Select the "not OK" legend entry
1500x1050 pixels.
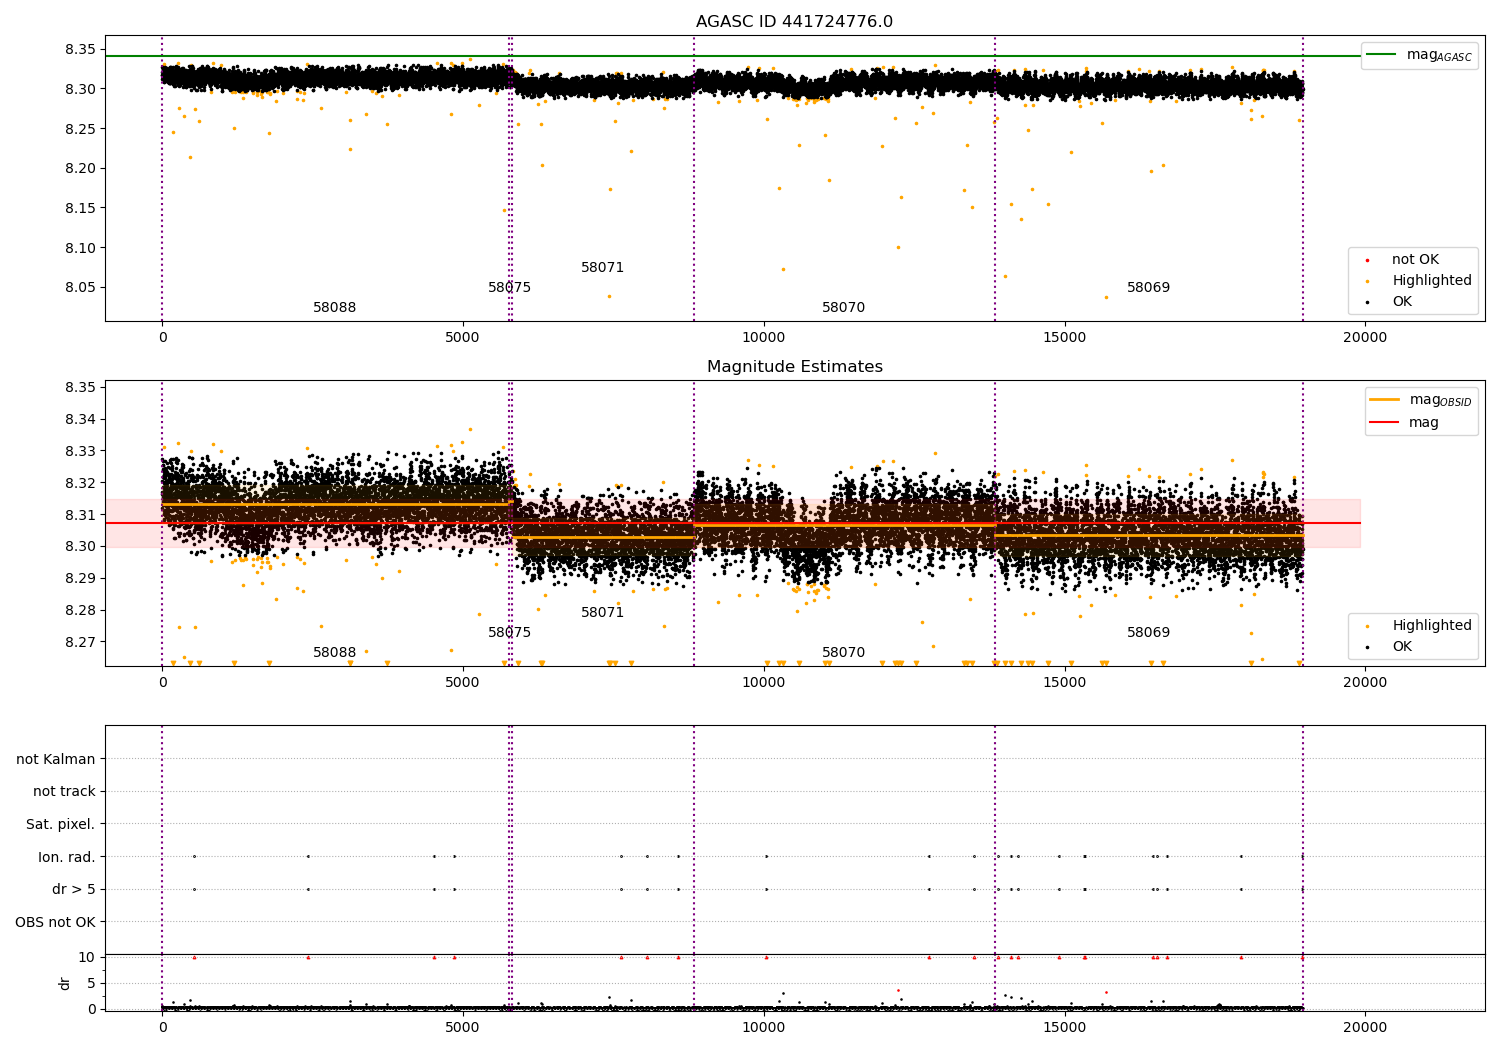[1415, 260]
